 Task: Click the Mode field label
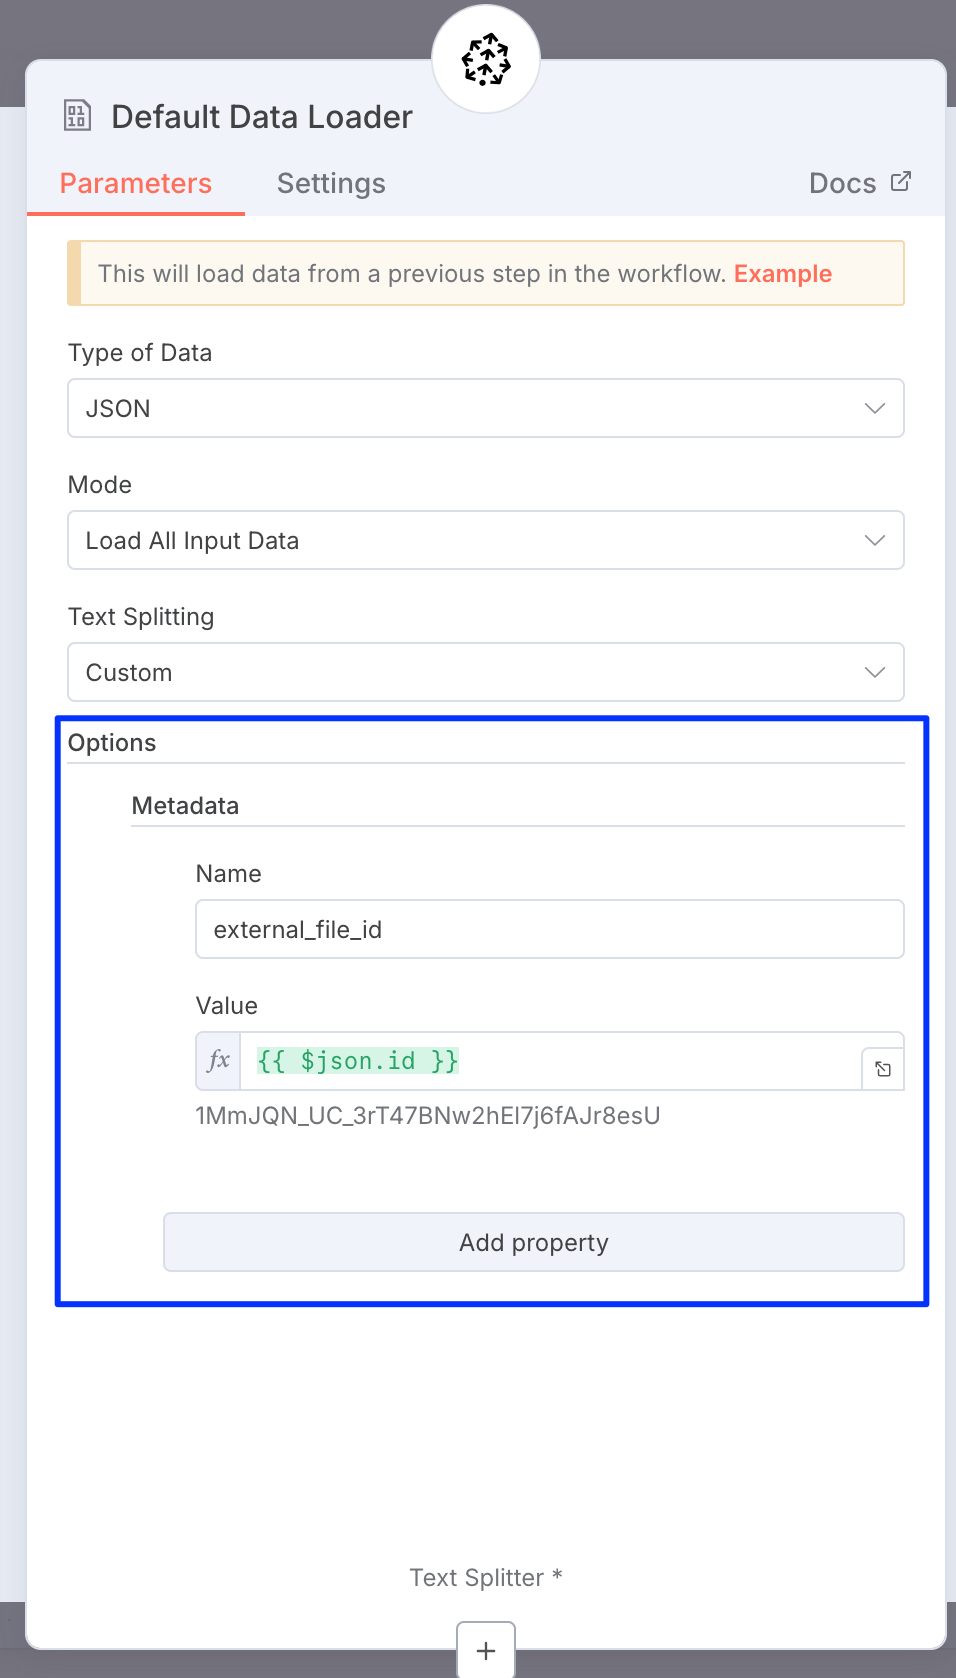[100, 485]
